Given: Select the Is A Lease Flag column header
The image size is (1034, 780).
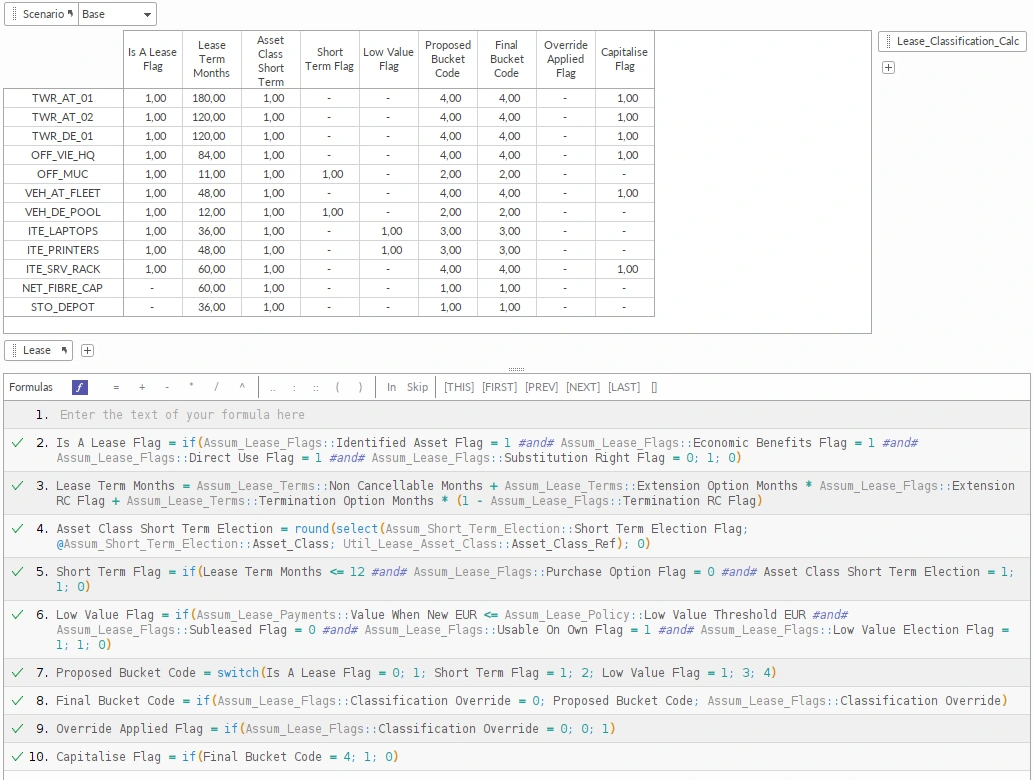Looking at the screenshot, I should 152,59.
